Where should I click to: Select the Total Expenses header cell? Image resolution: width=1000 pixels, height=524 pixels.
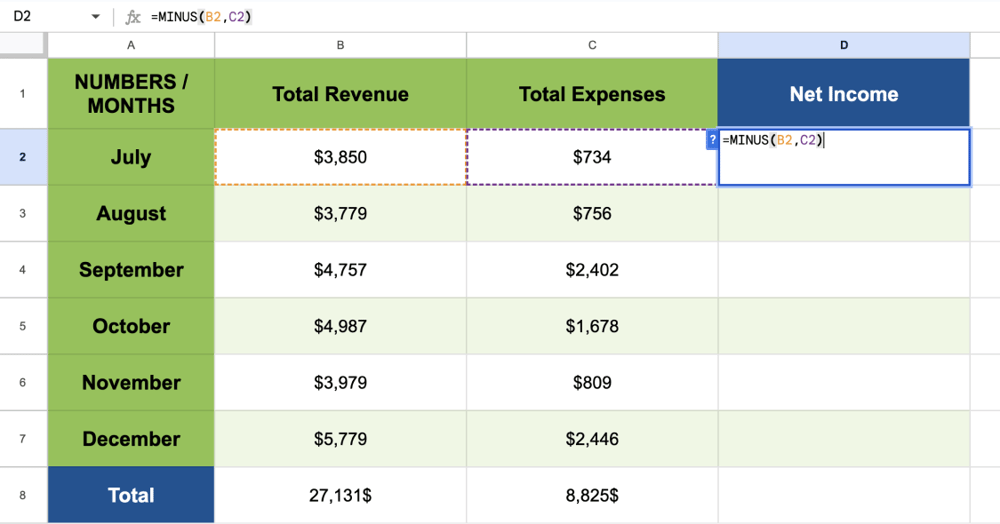(x=592, y=94)
